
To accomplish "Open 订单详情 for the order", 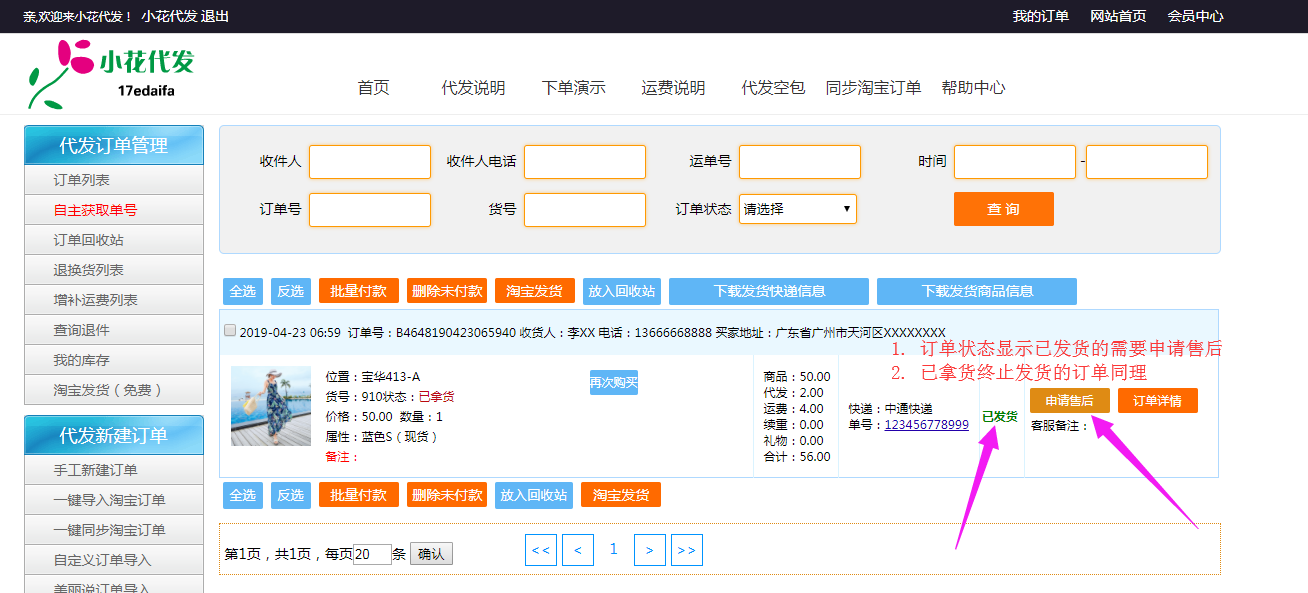I will pyautogui.click(x=1158, y=400).
